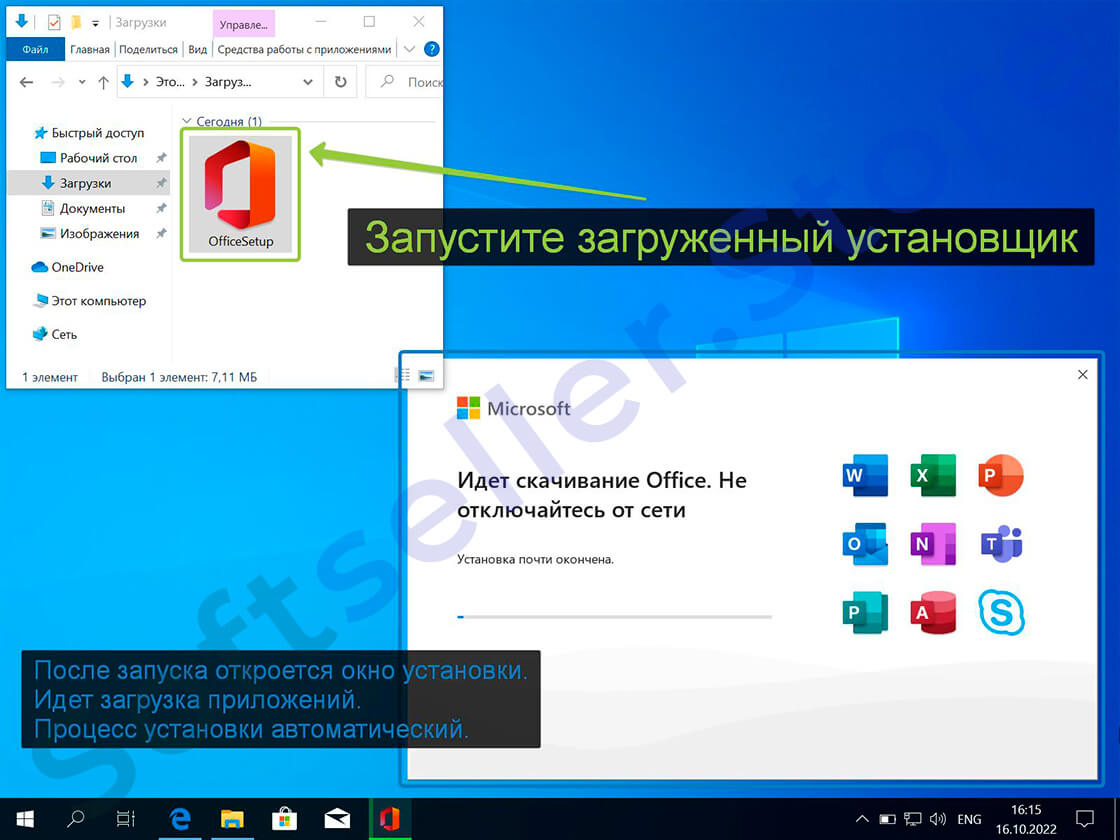The image size is (1120, 840).
Task: Click the Excel icon in the Office installer
Action: 933,475
